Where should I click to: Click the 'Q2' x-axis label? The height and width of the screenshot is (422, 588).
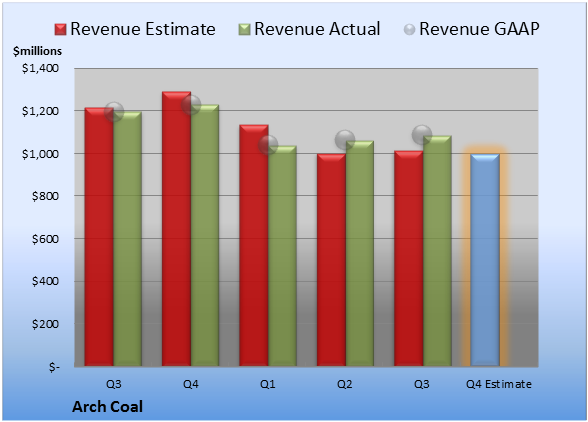pyautogui.click(x=345, y=384)
